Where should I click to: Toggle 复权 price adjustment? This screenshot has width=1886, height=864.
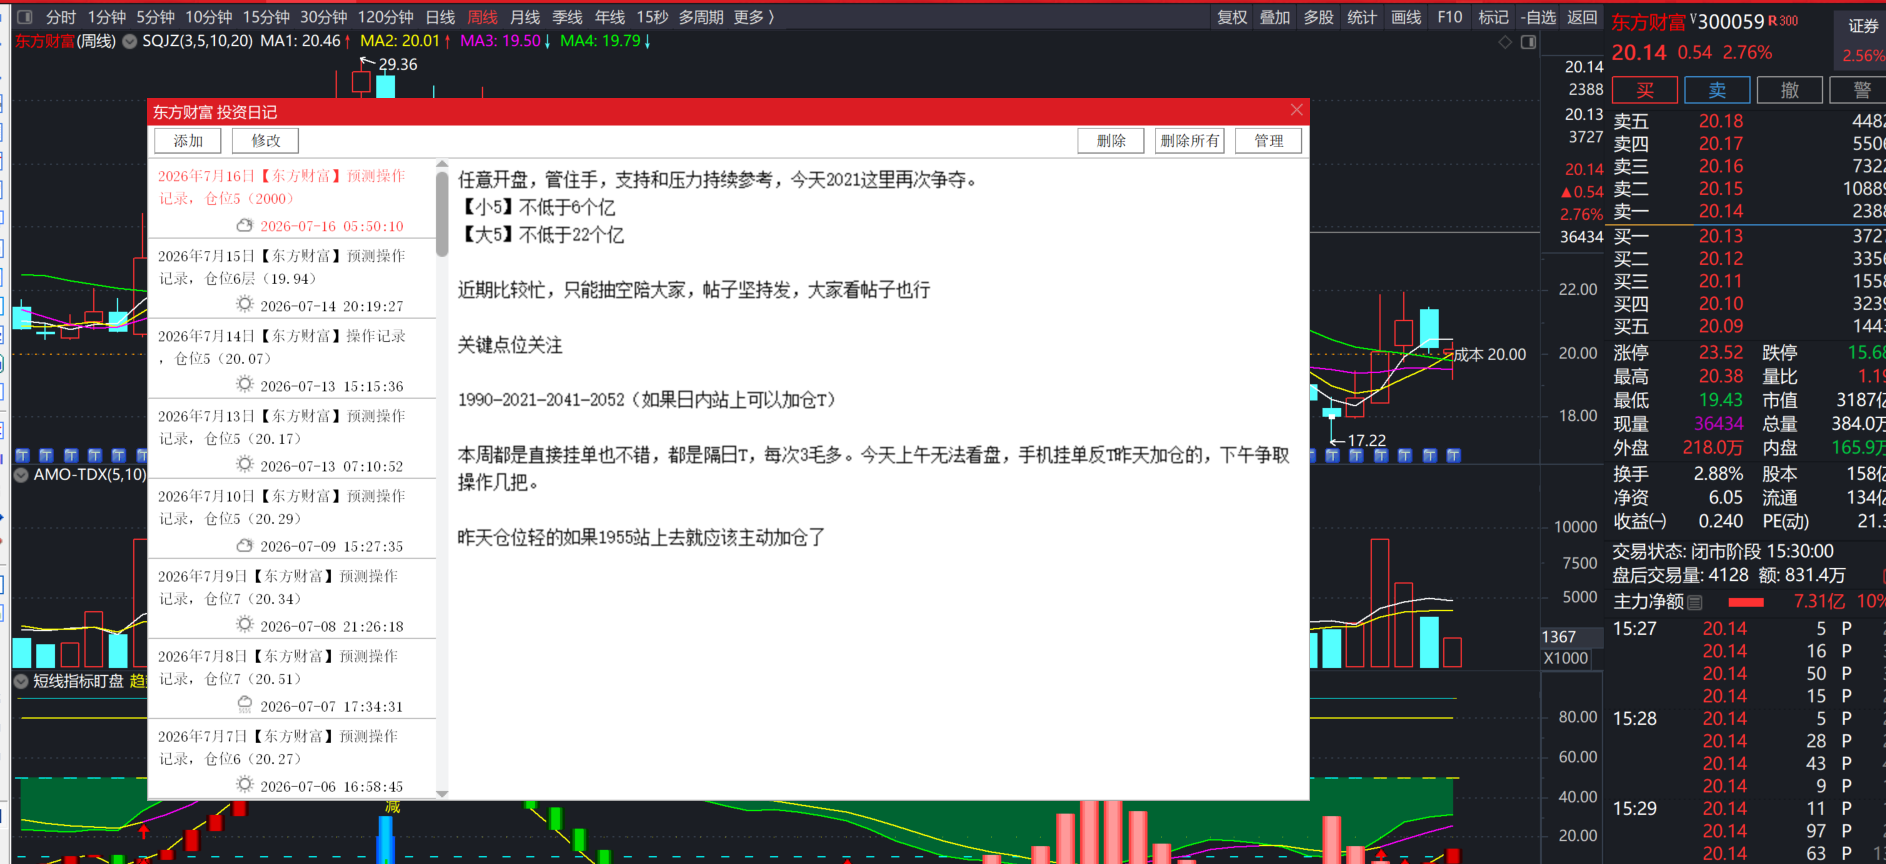click(1232, 17)
